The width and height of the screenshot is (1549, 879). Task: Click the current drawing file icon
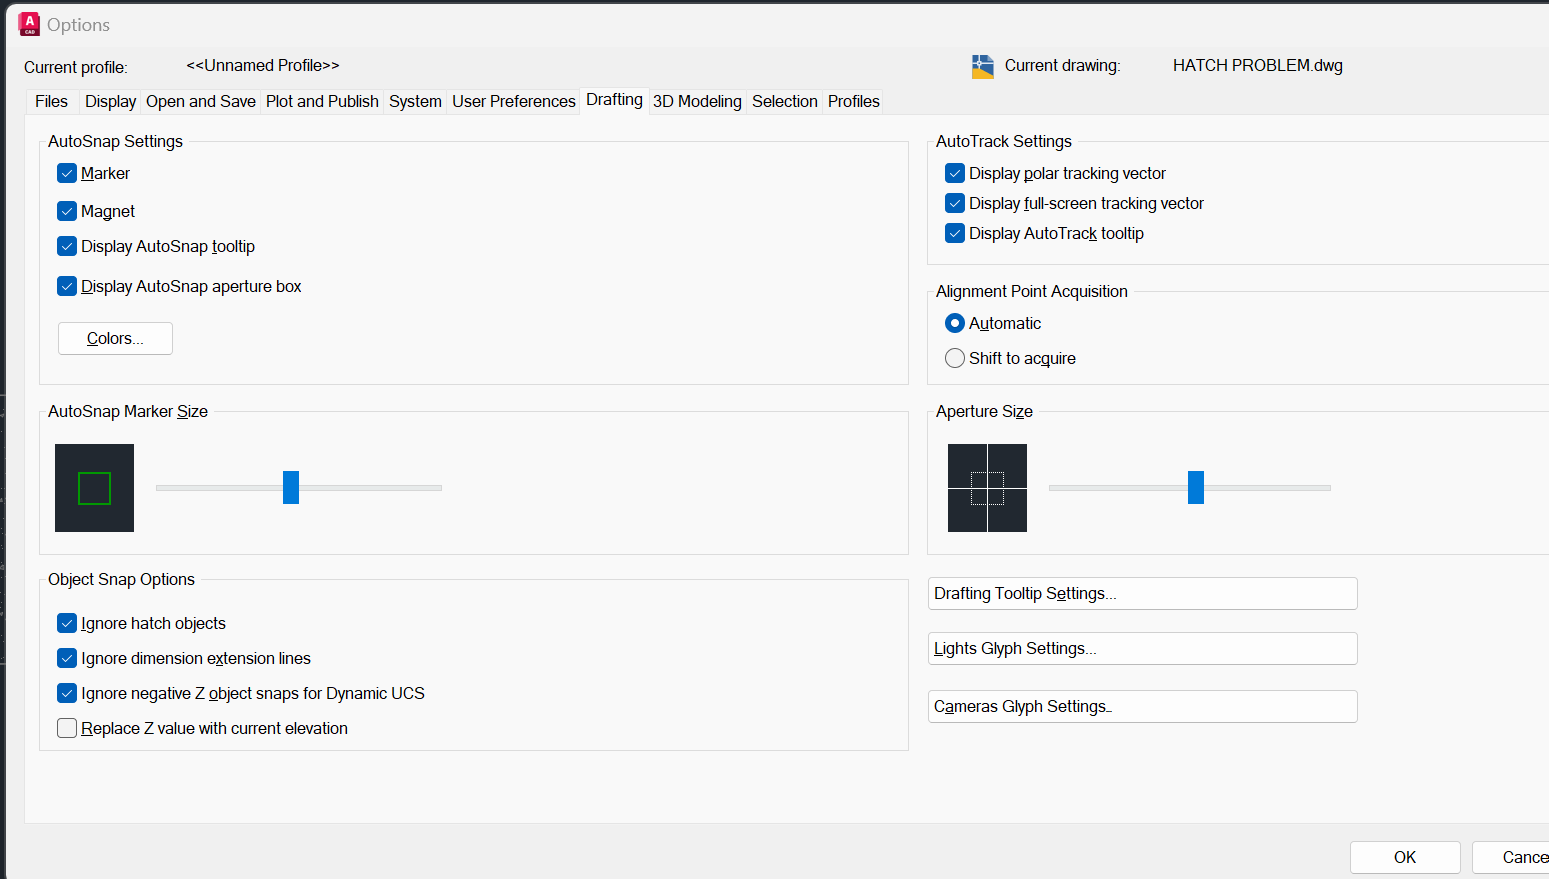pos(983,67)
